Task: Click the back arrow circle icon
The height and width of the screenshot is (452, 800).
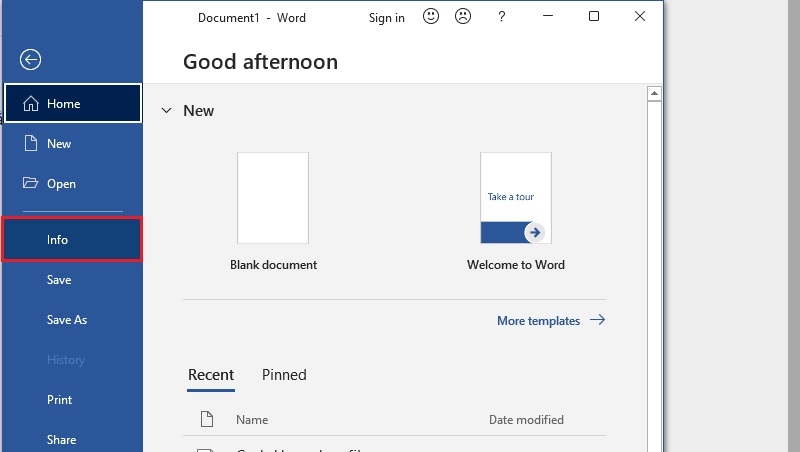Action: click(31, 60)
